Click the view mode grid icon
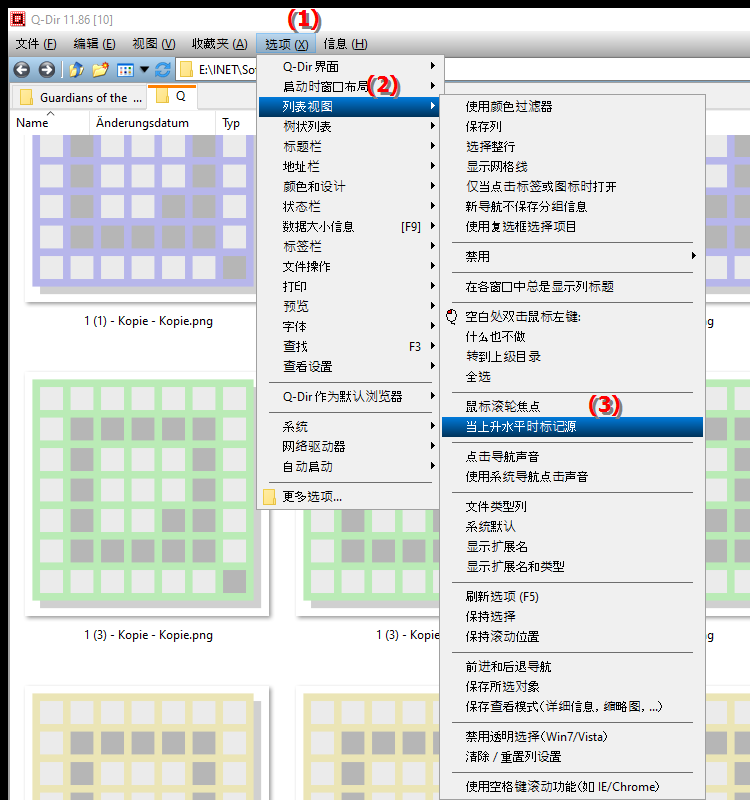 pyautogui.click(x=125, y=70)
